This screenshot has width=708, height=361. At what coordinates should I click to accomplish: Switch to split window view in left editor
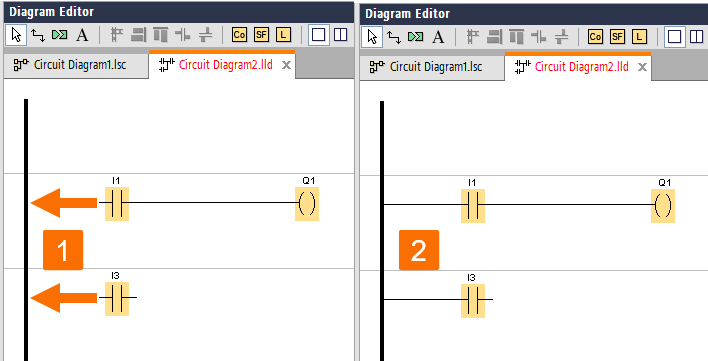pyautogui.click(x=340, y=35)
